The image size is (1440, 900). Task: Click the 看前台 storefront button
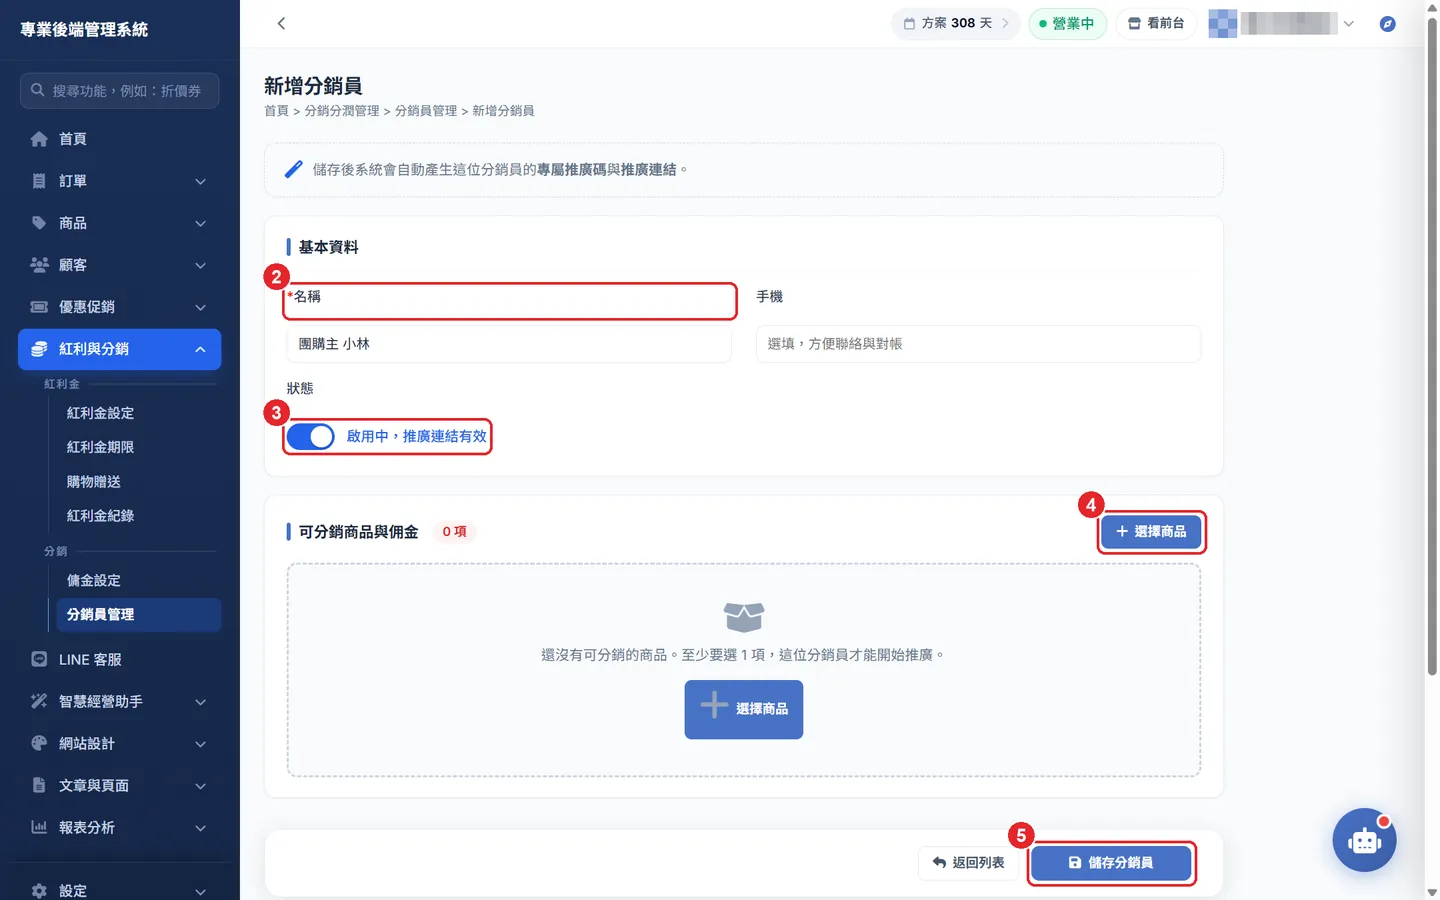click(x=1156, y=23)
